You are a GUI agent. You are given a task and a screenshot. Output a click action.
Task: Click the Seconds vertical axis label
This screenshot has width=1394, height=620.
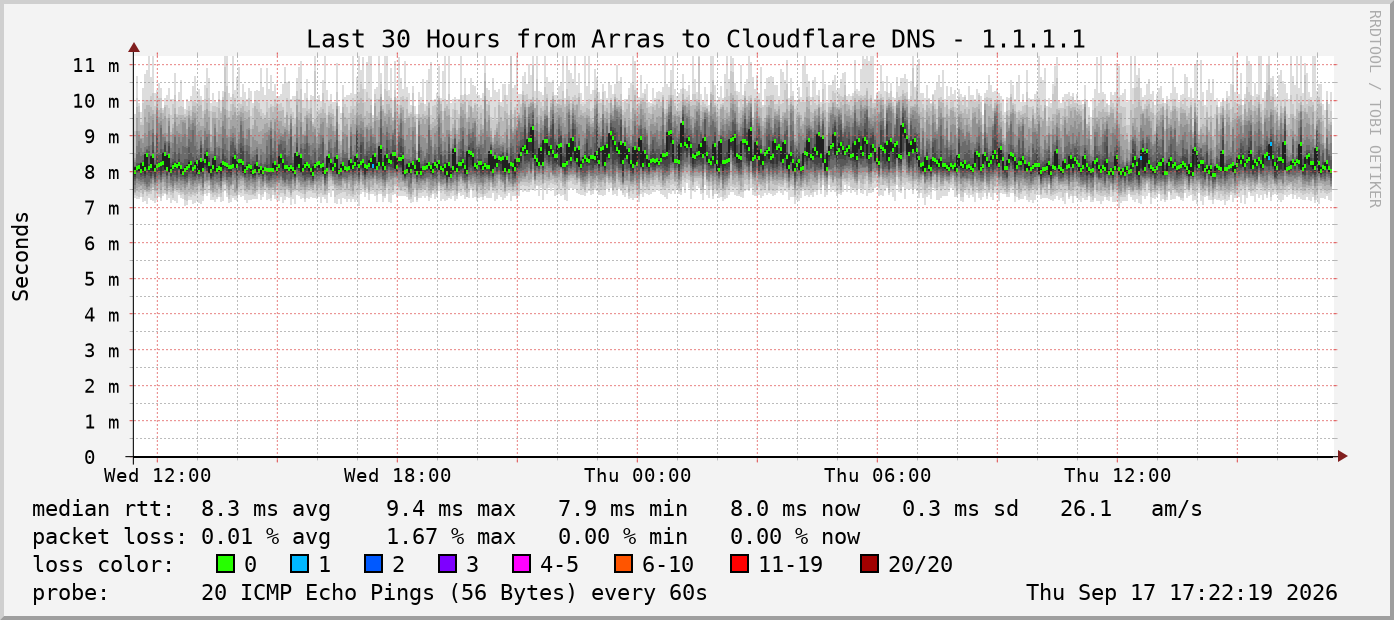pyautogui.click(x=21, y=256)
